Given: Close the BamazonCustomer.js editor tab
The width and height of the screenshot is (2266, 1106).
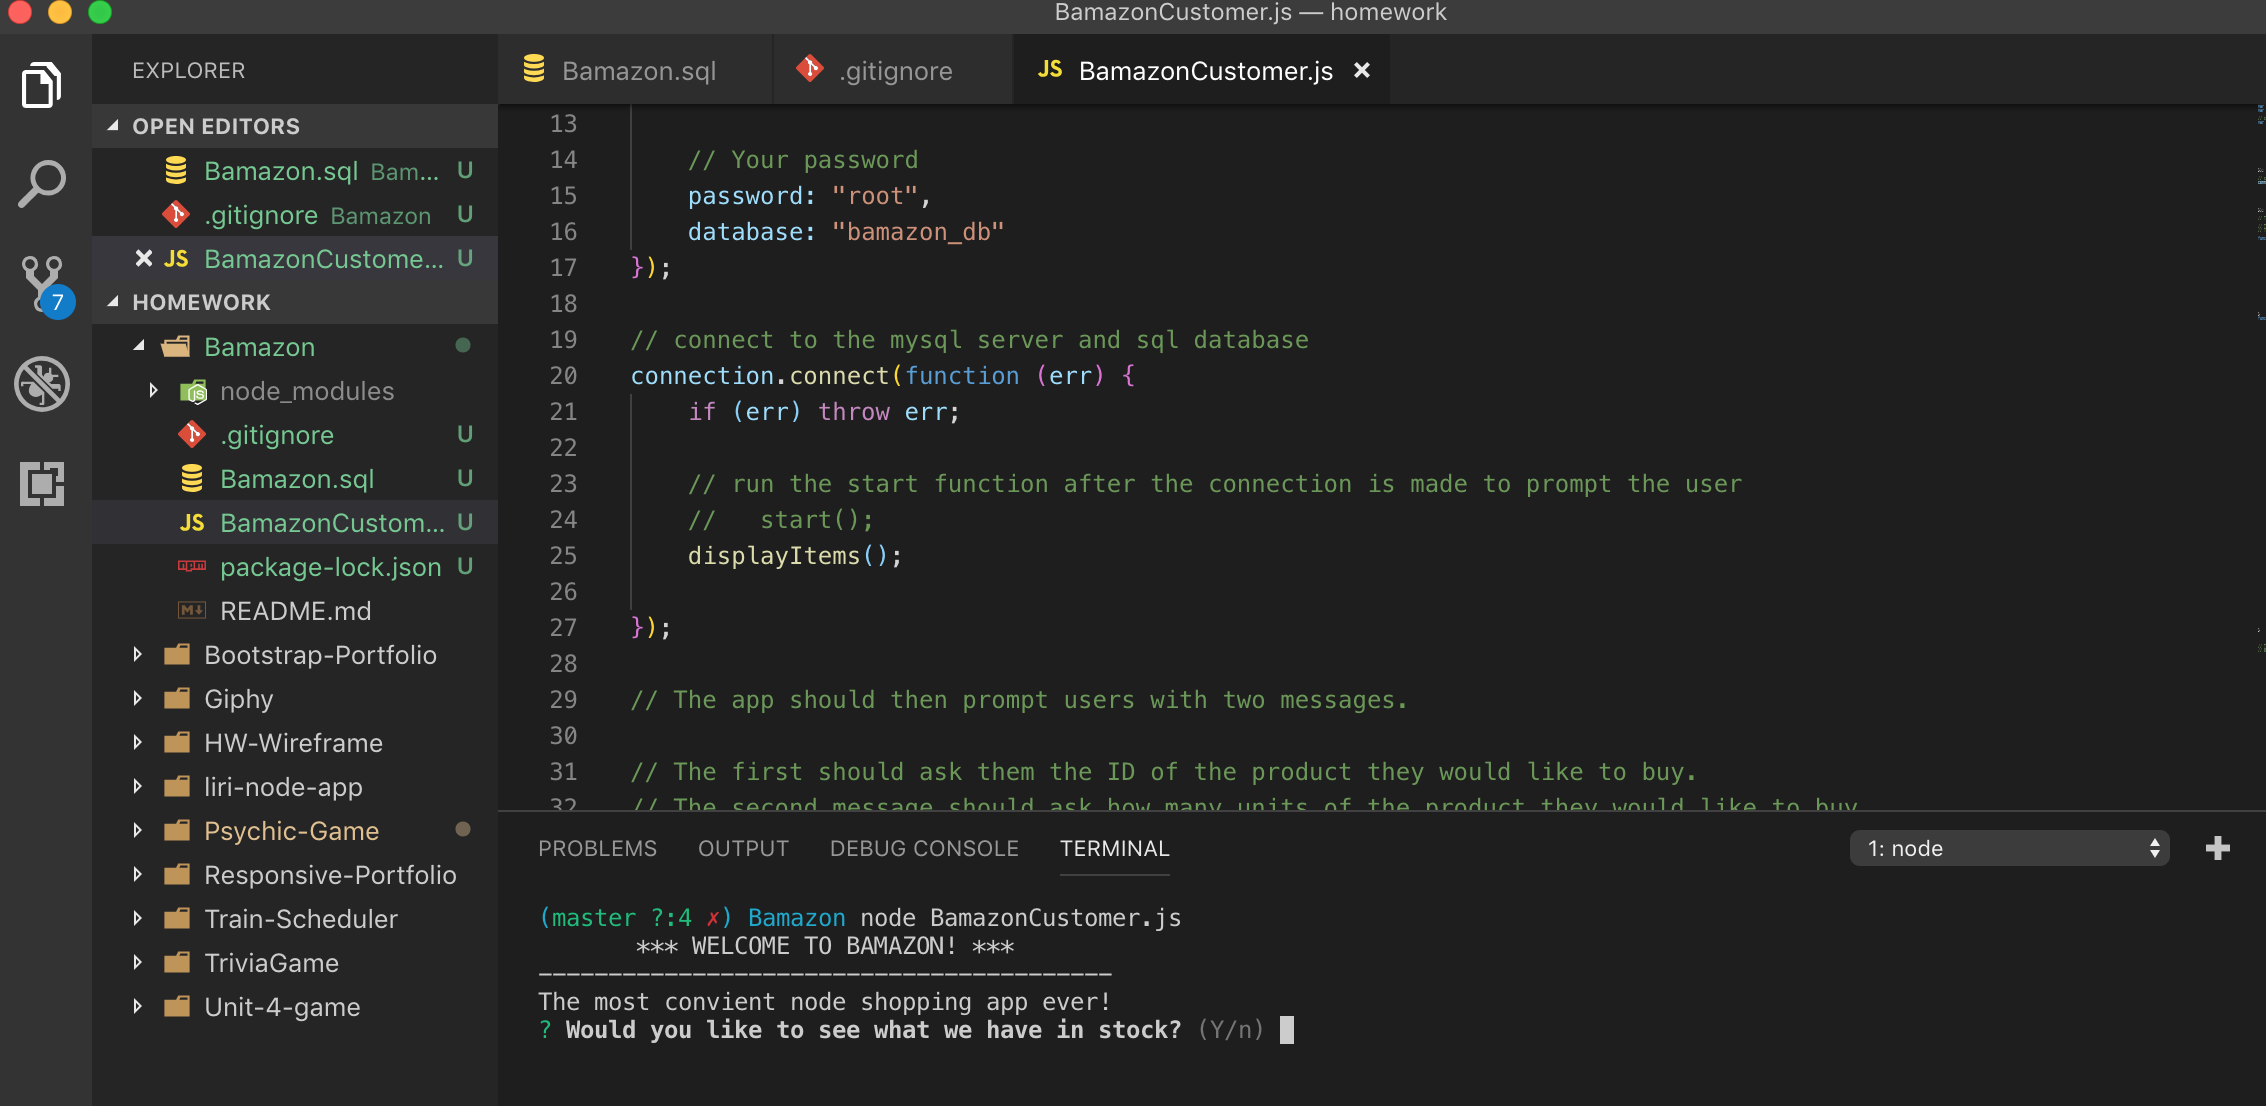Looking at the screenshot, I should click(1361, 71).
